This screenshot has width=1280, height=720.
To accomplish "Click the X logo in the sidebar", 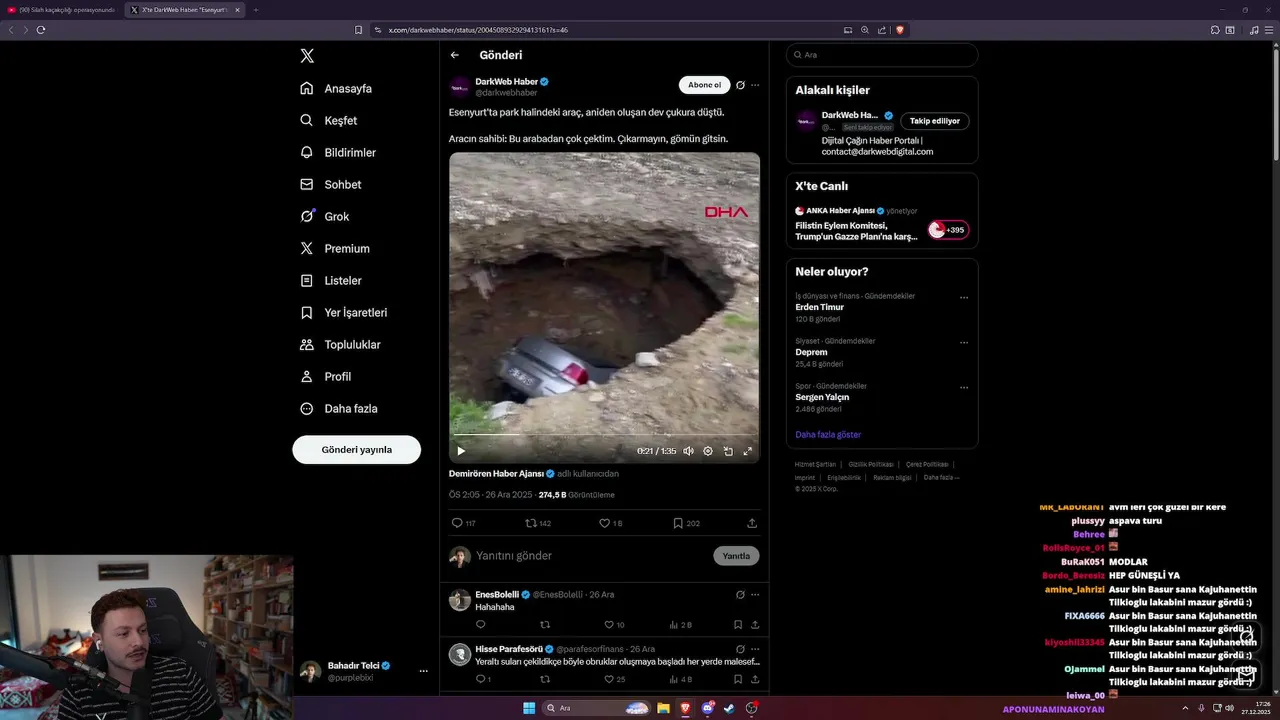I will coord(307,56).
